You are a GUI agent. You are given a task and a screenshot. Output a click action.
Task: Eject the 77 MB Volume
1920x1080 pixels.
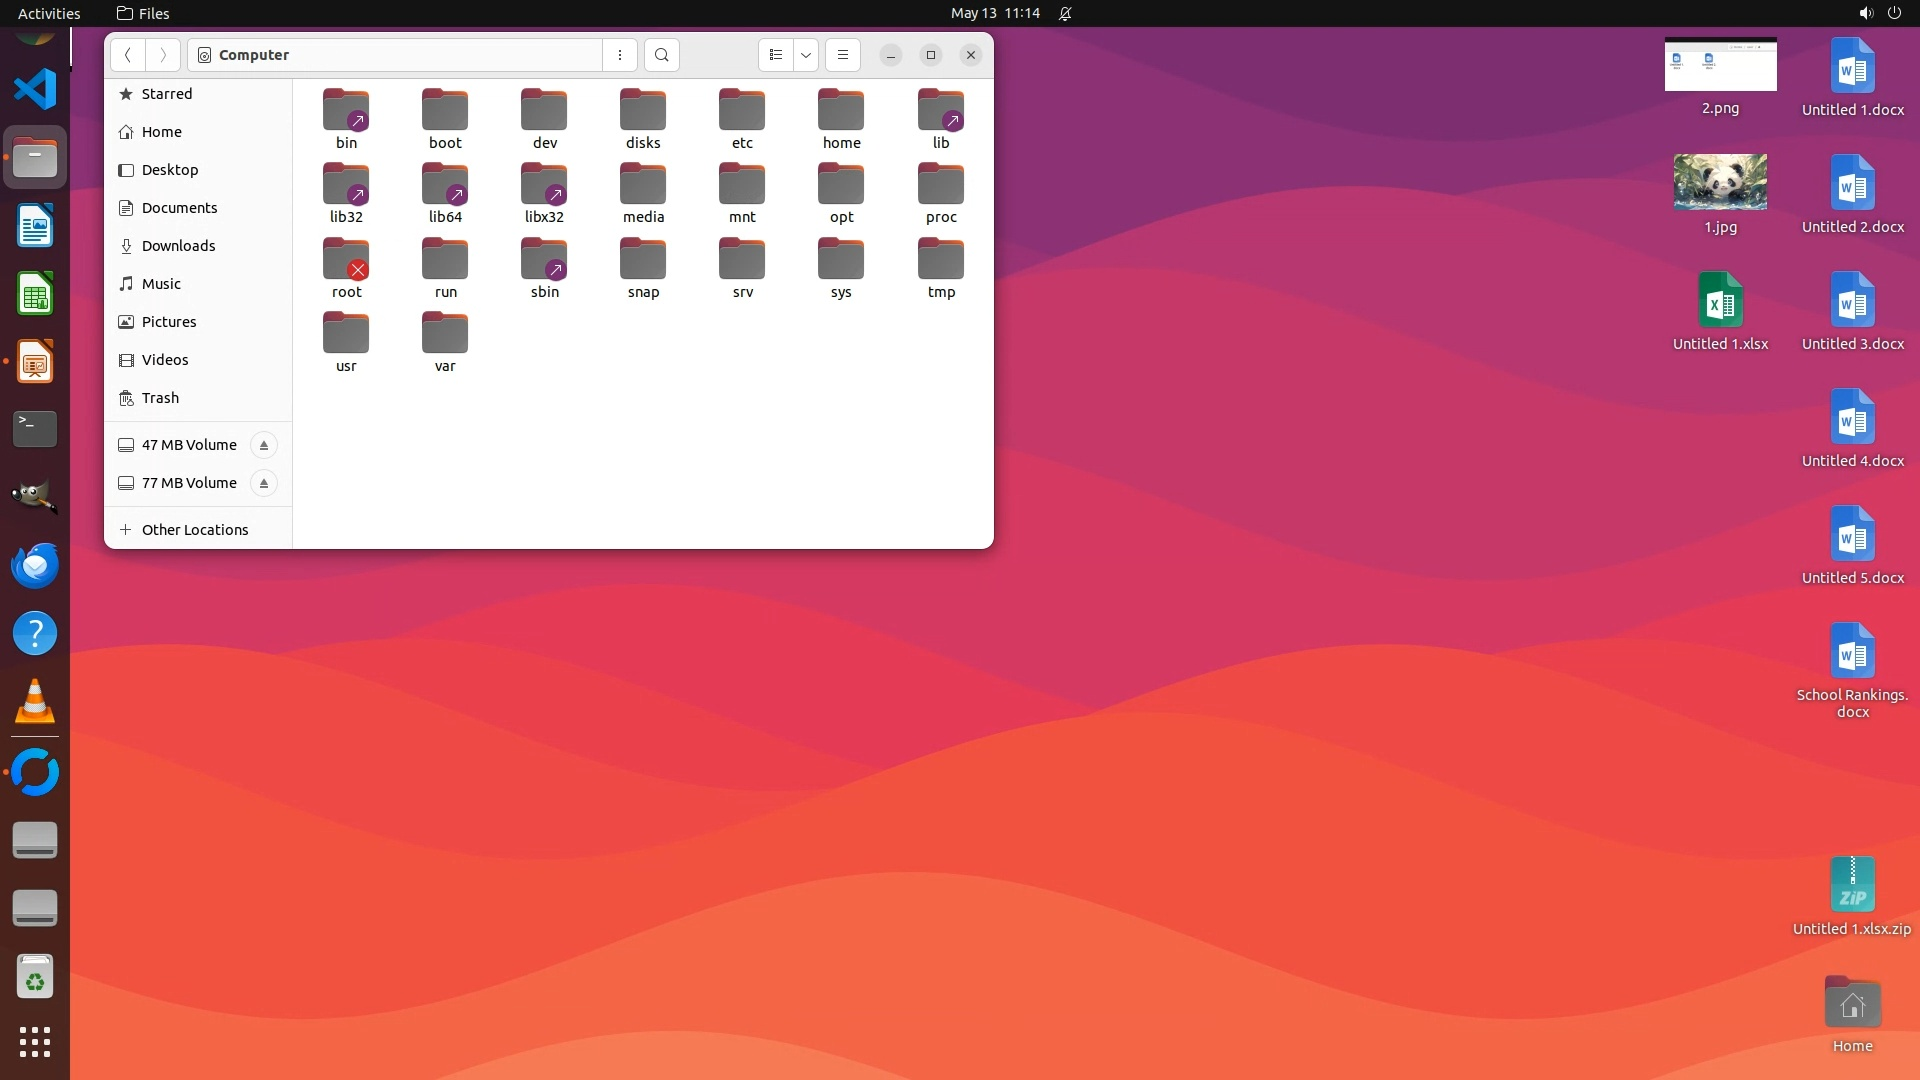click(x=264, y=483)
